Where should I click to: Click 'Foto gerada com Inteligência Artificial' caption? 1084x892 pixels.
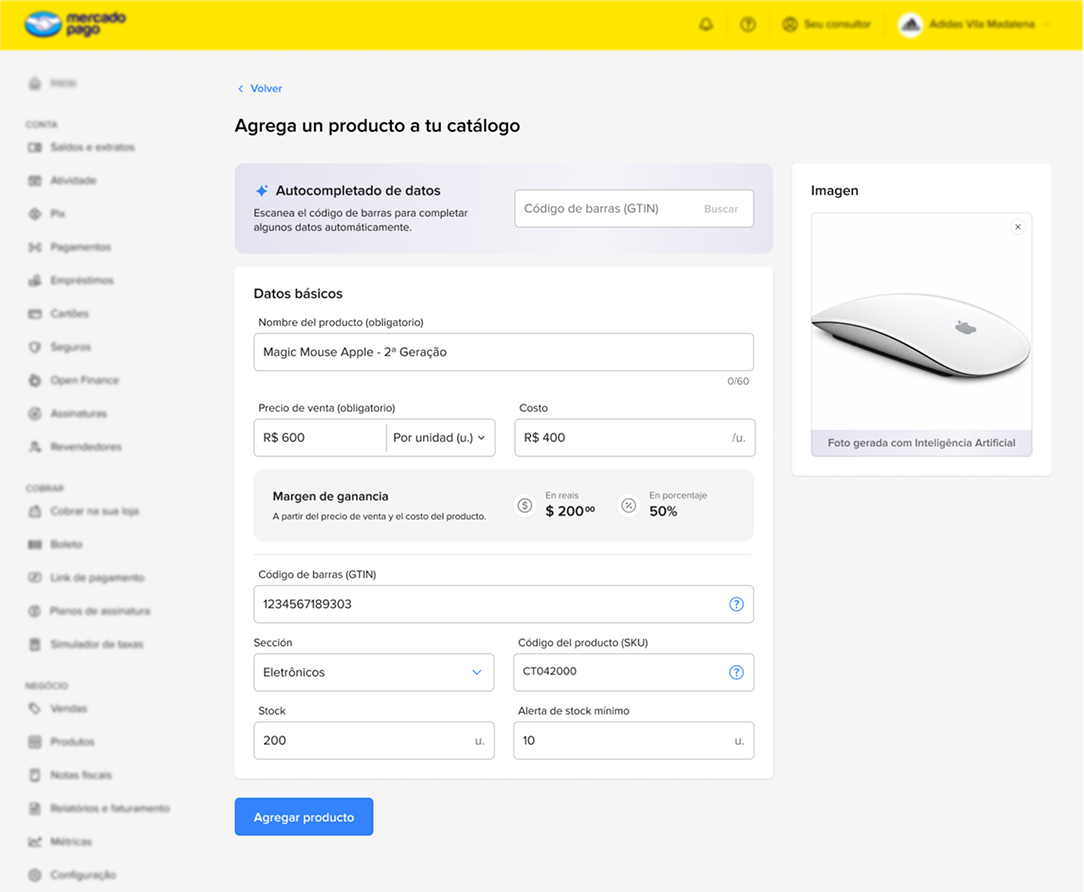(922, 443)
